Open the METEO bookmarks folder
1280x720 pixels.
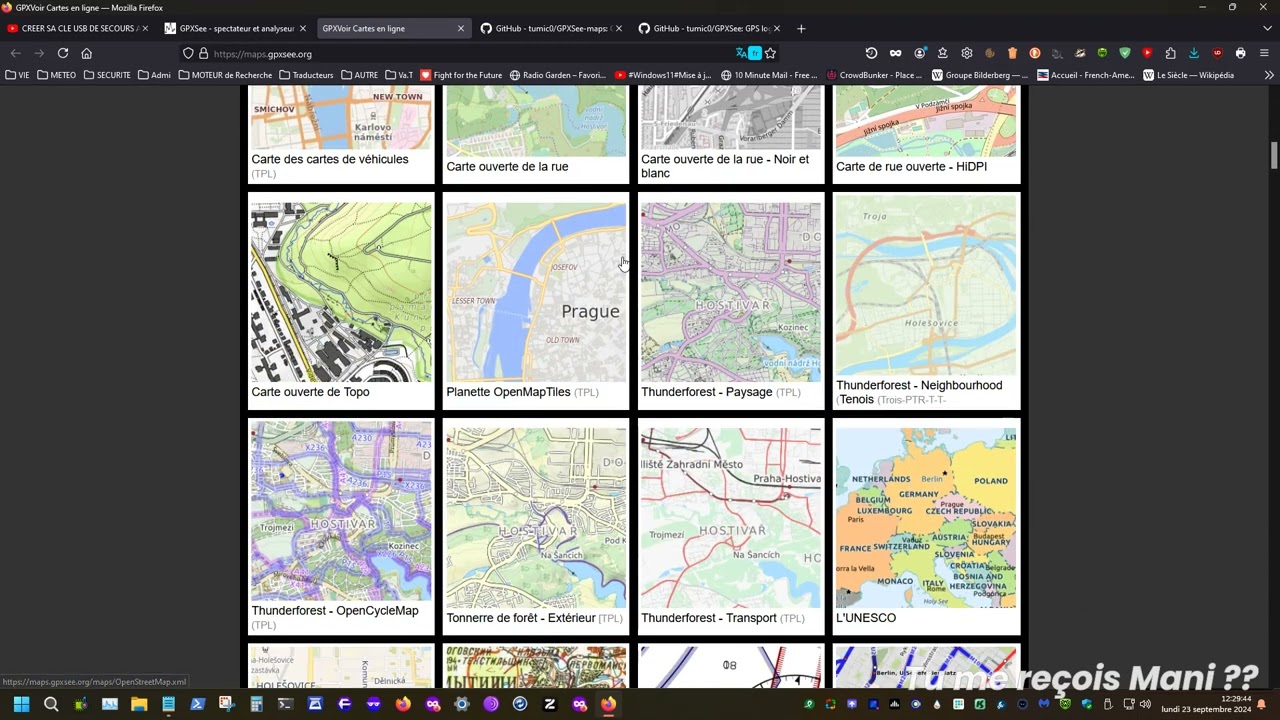point(56,75)
